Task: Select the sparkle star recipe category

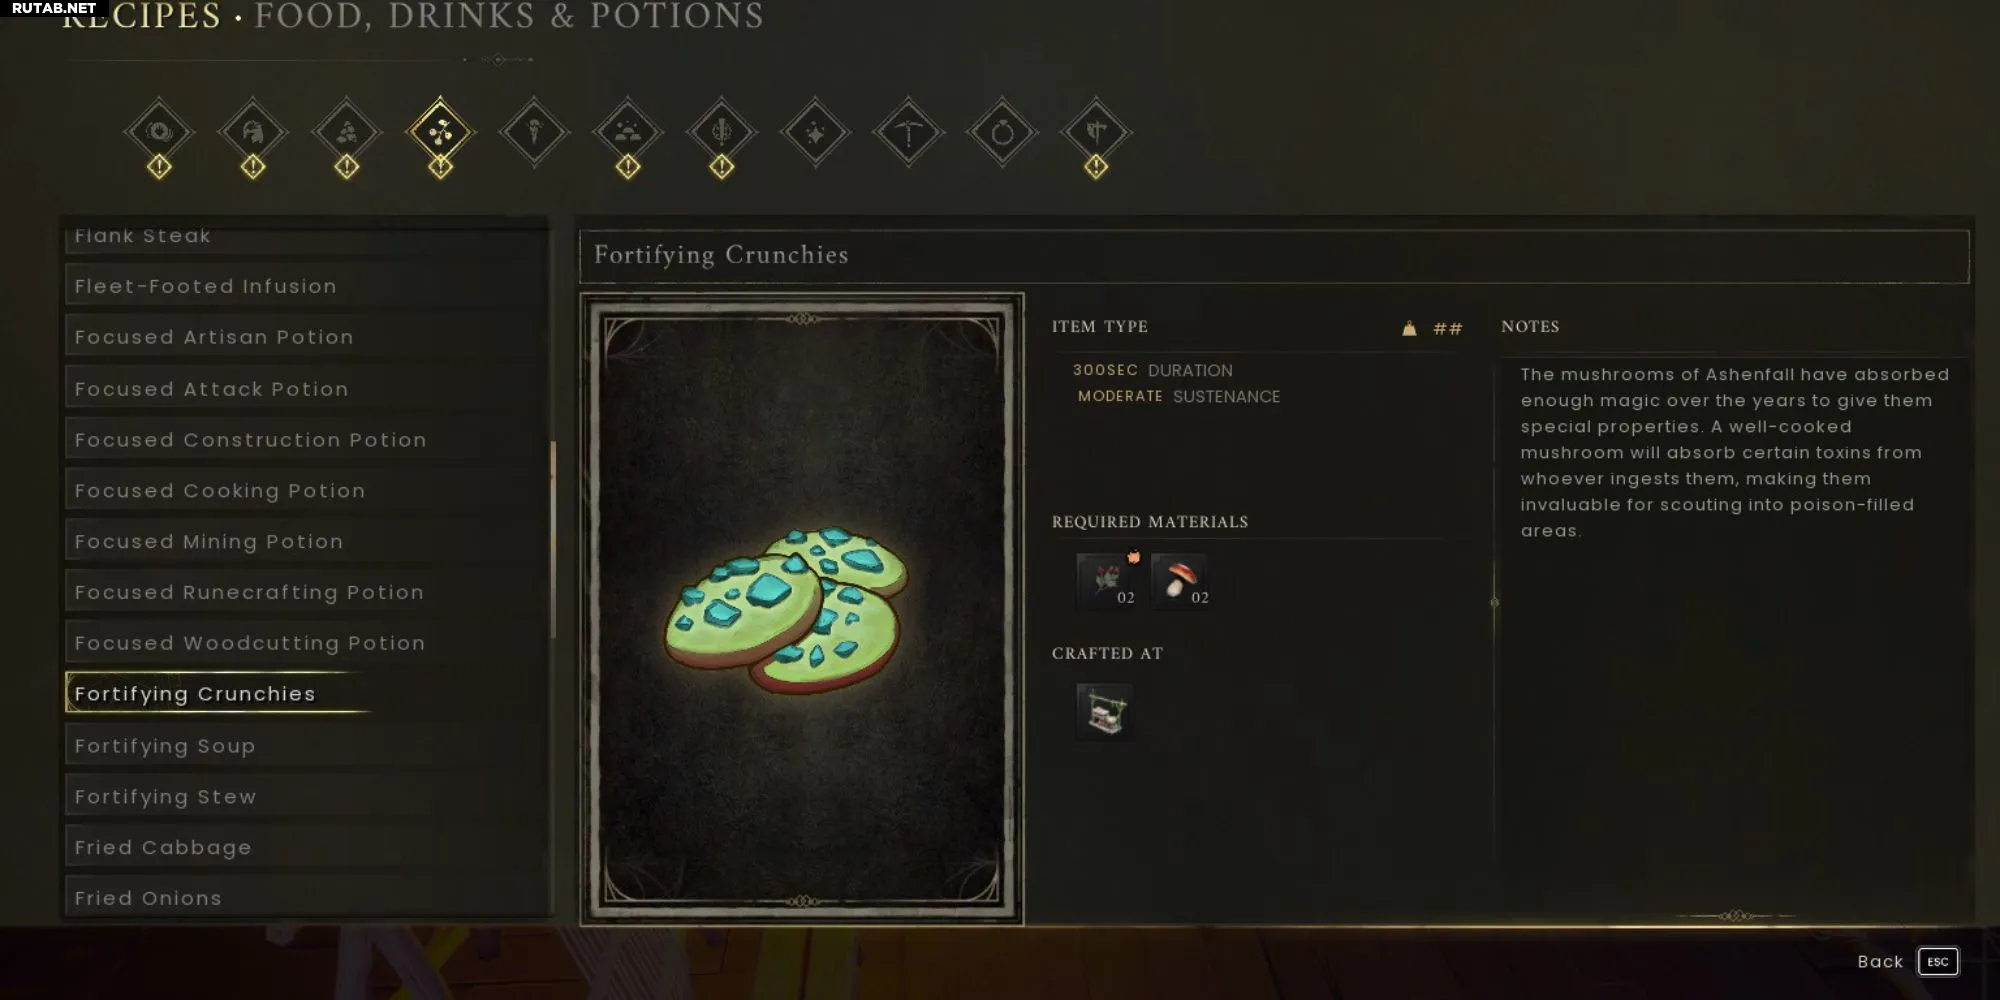Action: pyautogui.click(x=815, y=132)
